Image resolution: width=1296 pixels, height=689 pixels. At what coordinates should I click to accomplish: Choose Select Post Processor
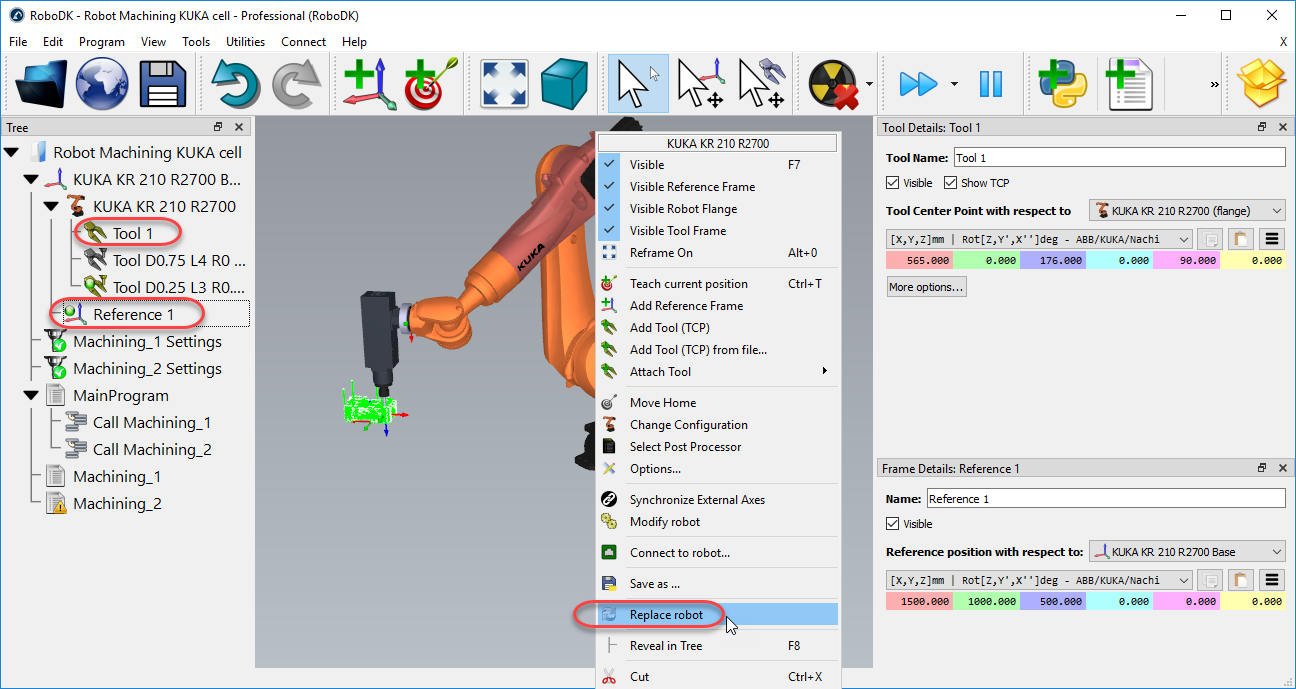point(688,446)
